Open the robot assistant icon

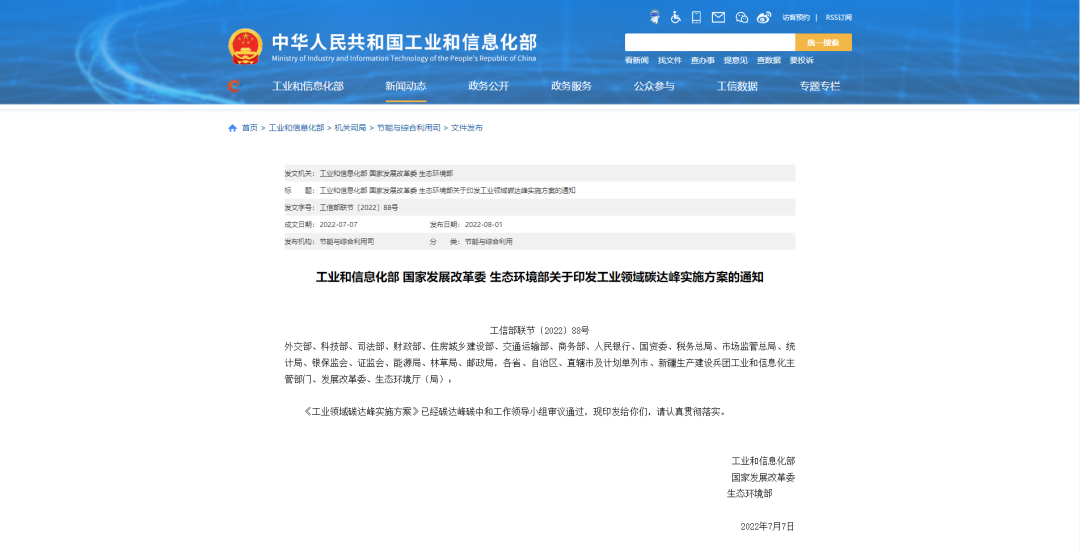click(654, 17)
